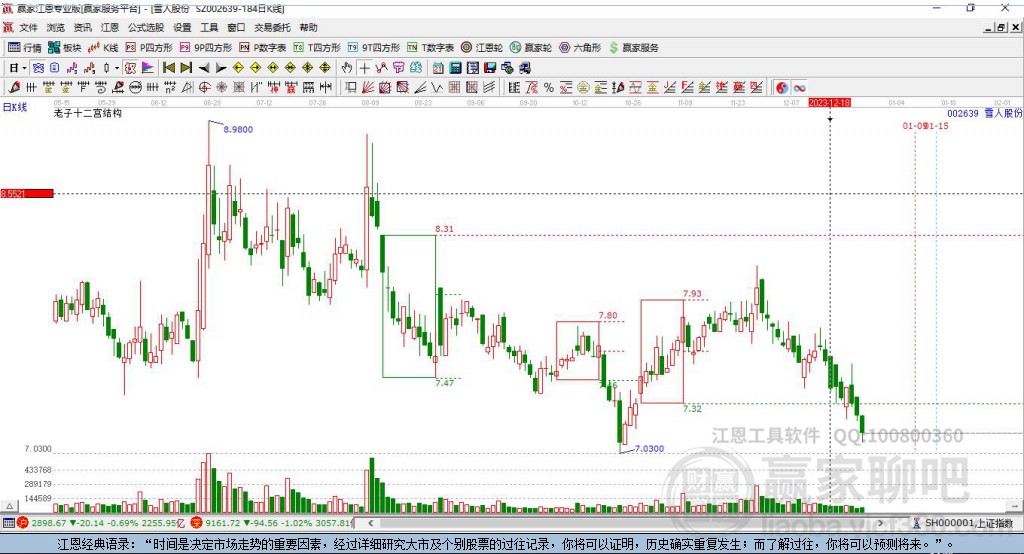Launch the 江恩轮 Gann wheel

tap(481, 48)
